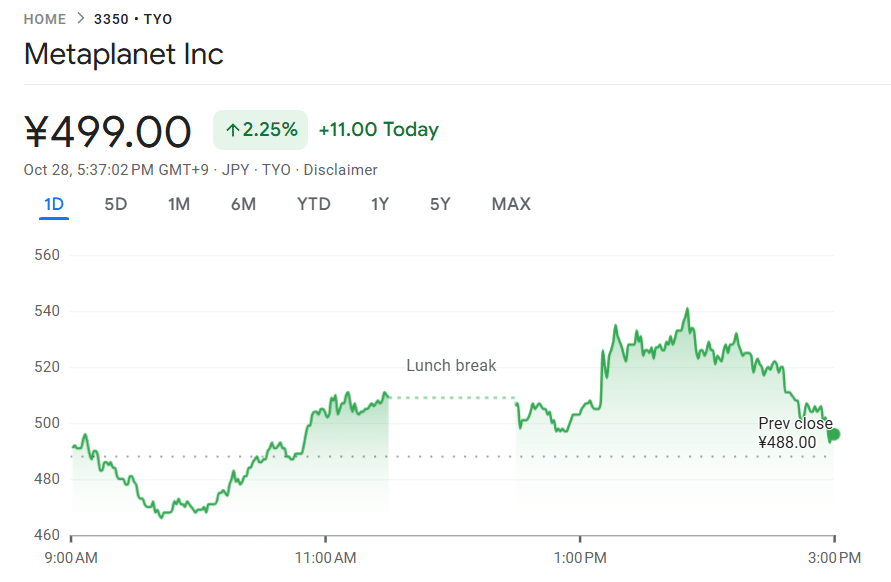Click the Prev close ¥488.00 label

795,433
